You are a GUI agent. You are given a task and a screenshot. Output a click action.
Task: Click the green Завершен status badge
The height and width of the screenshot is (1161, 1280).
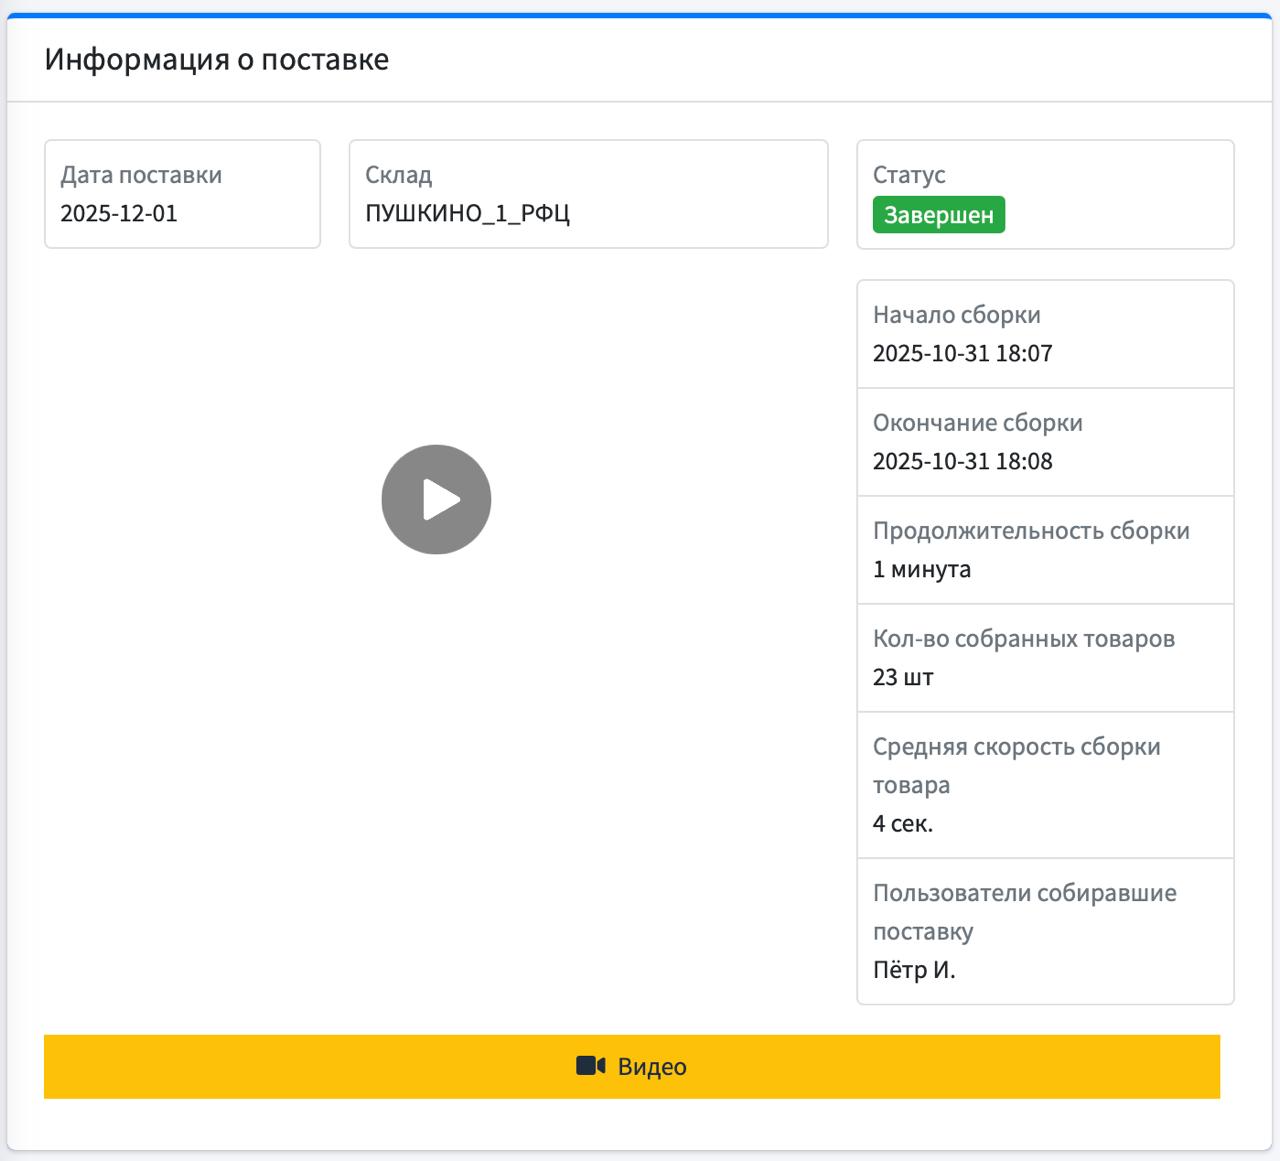tap(938, 214)
